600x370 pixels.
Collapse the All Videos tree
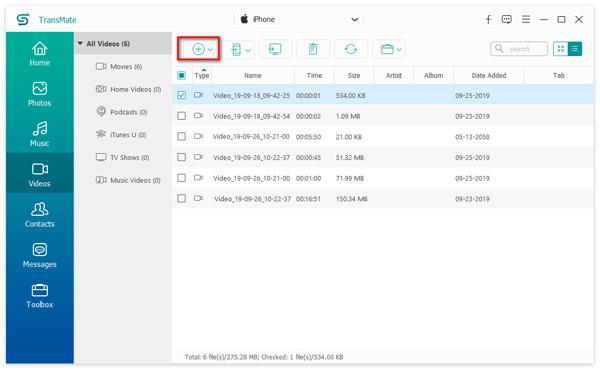[80, 44]
